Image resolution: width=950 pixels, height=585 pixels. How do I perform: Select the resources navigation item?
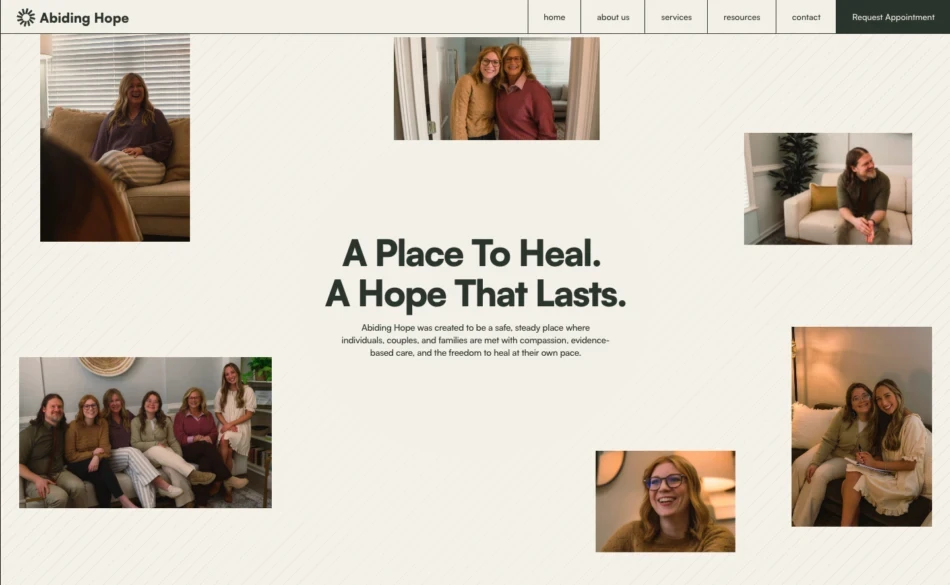click(742, 17)
